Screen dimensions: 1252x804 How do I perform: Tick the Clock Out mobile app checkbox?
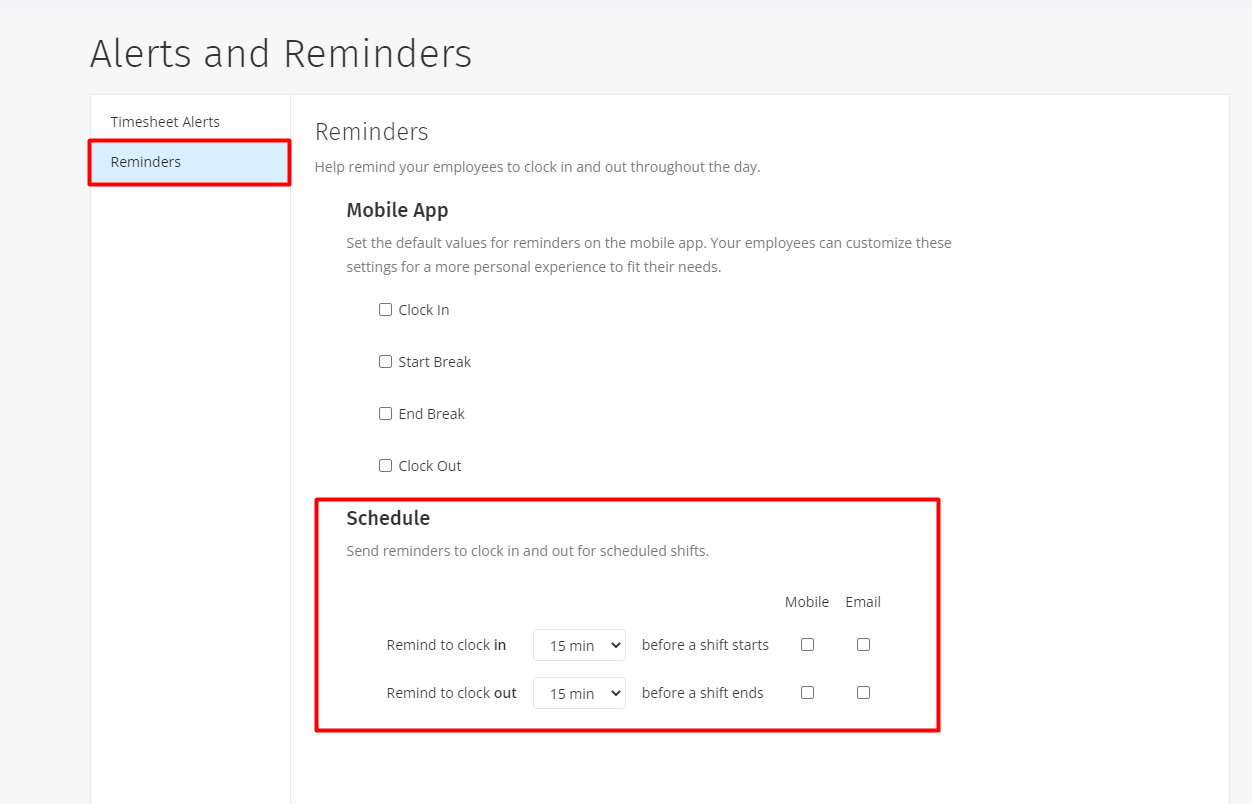(385, 466)
